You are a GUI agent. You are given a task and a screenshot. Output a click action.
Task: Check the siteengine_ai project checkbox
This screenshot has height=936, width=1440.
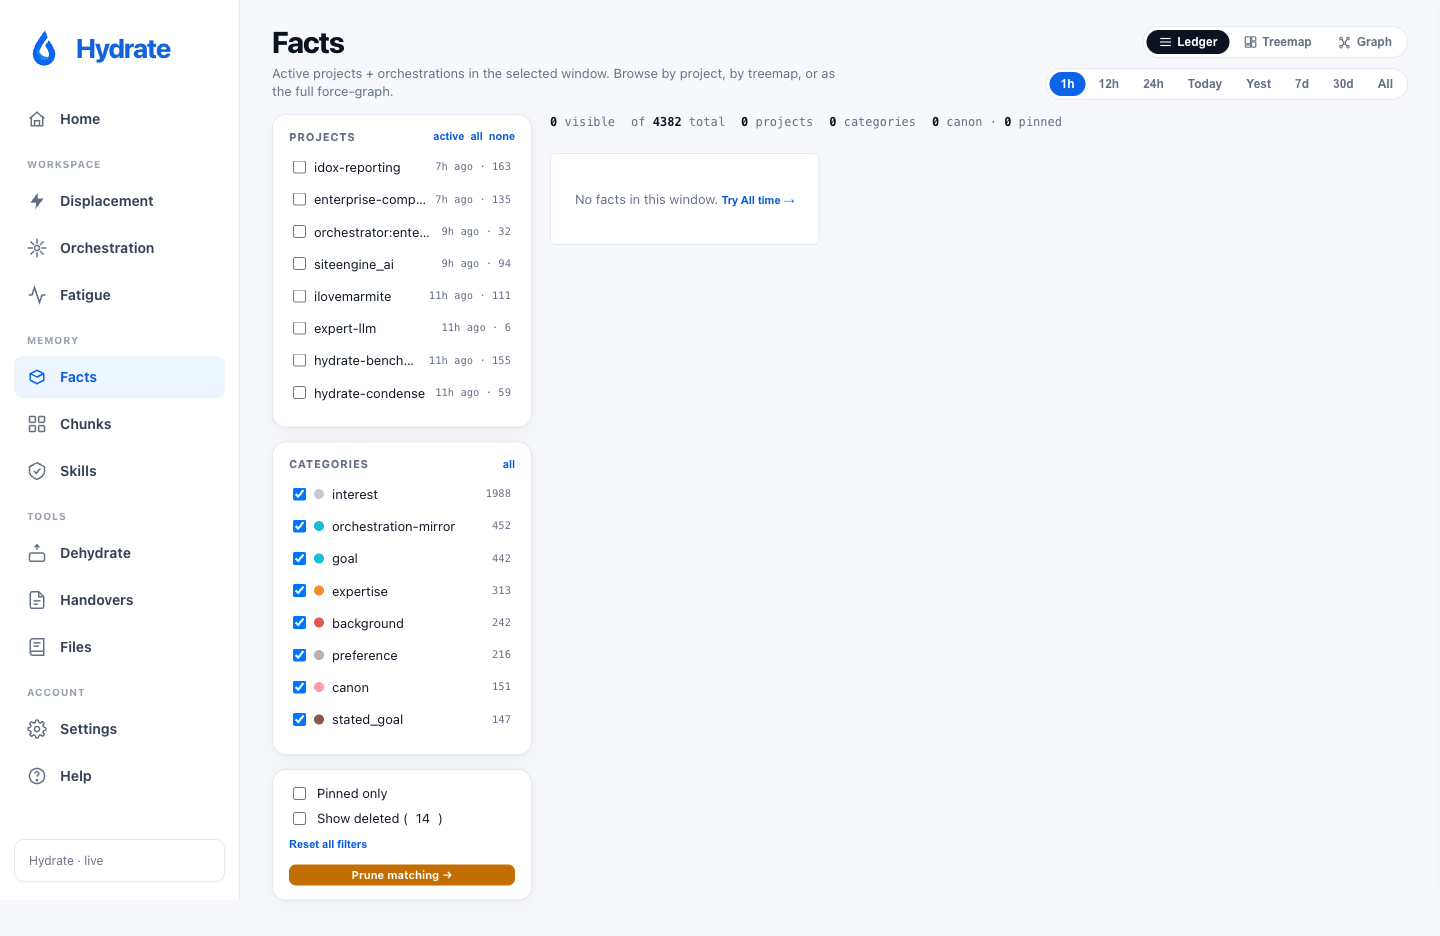[299, 264]
